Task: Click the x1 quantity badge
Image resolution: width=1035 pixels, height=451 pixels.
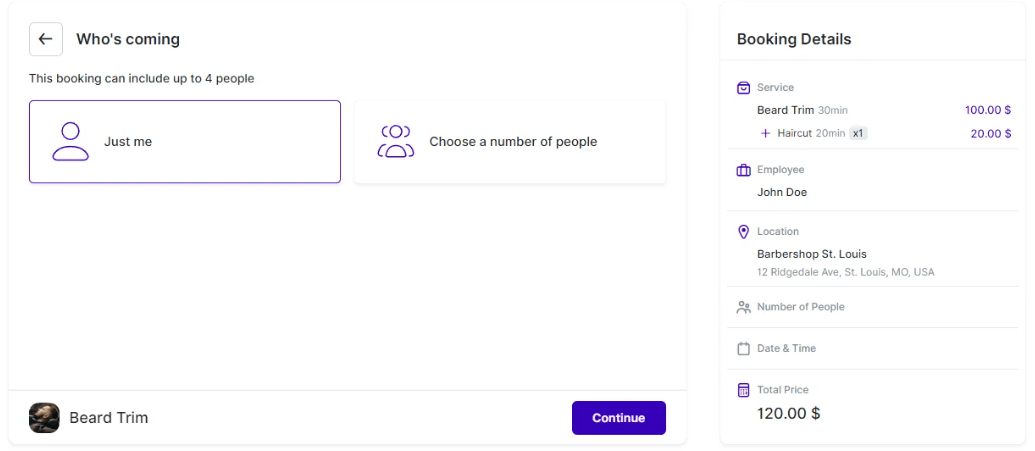Action: tap(858, 133)
